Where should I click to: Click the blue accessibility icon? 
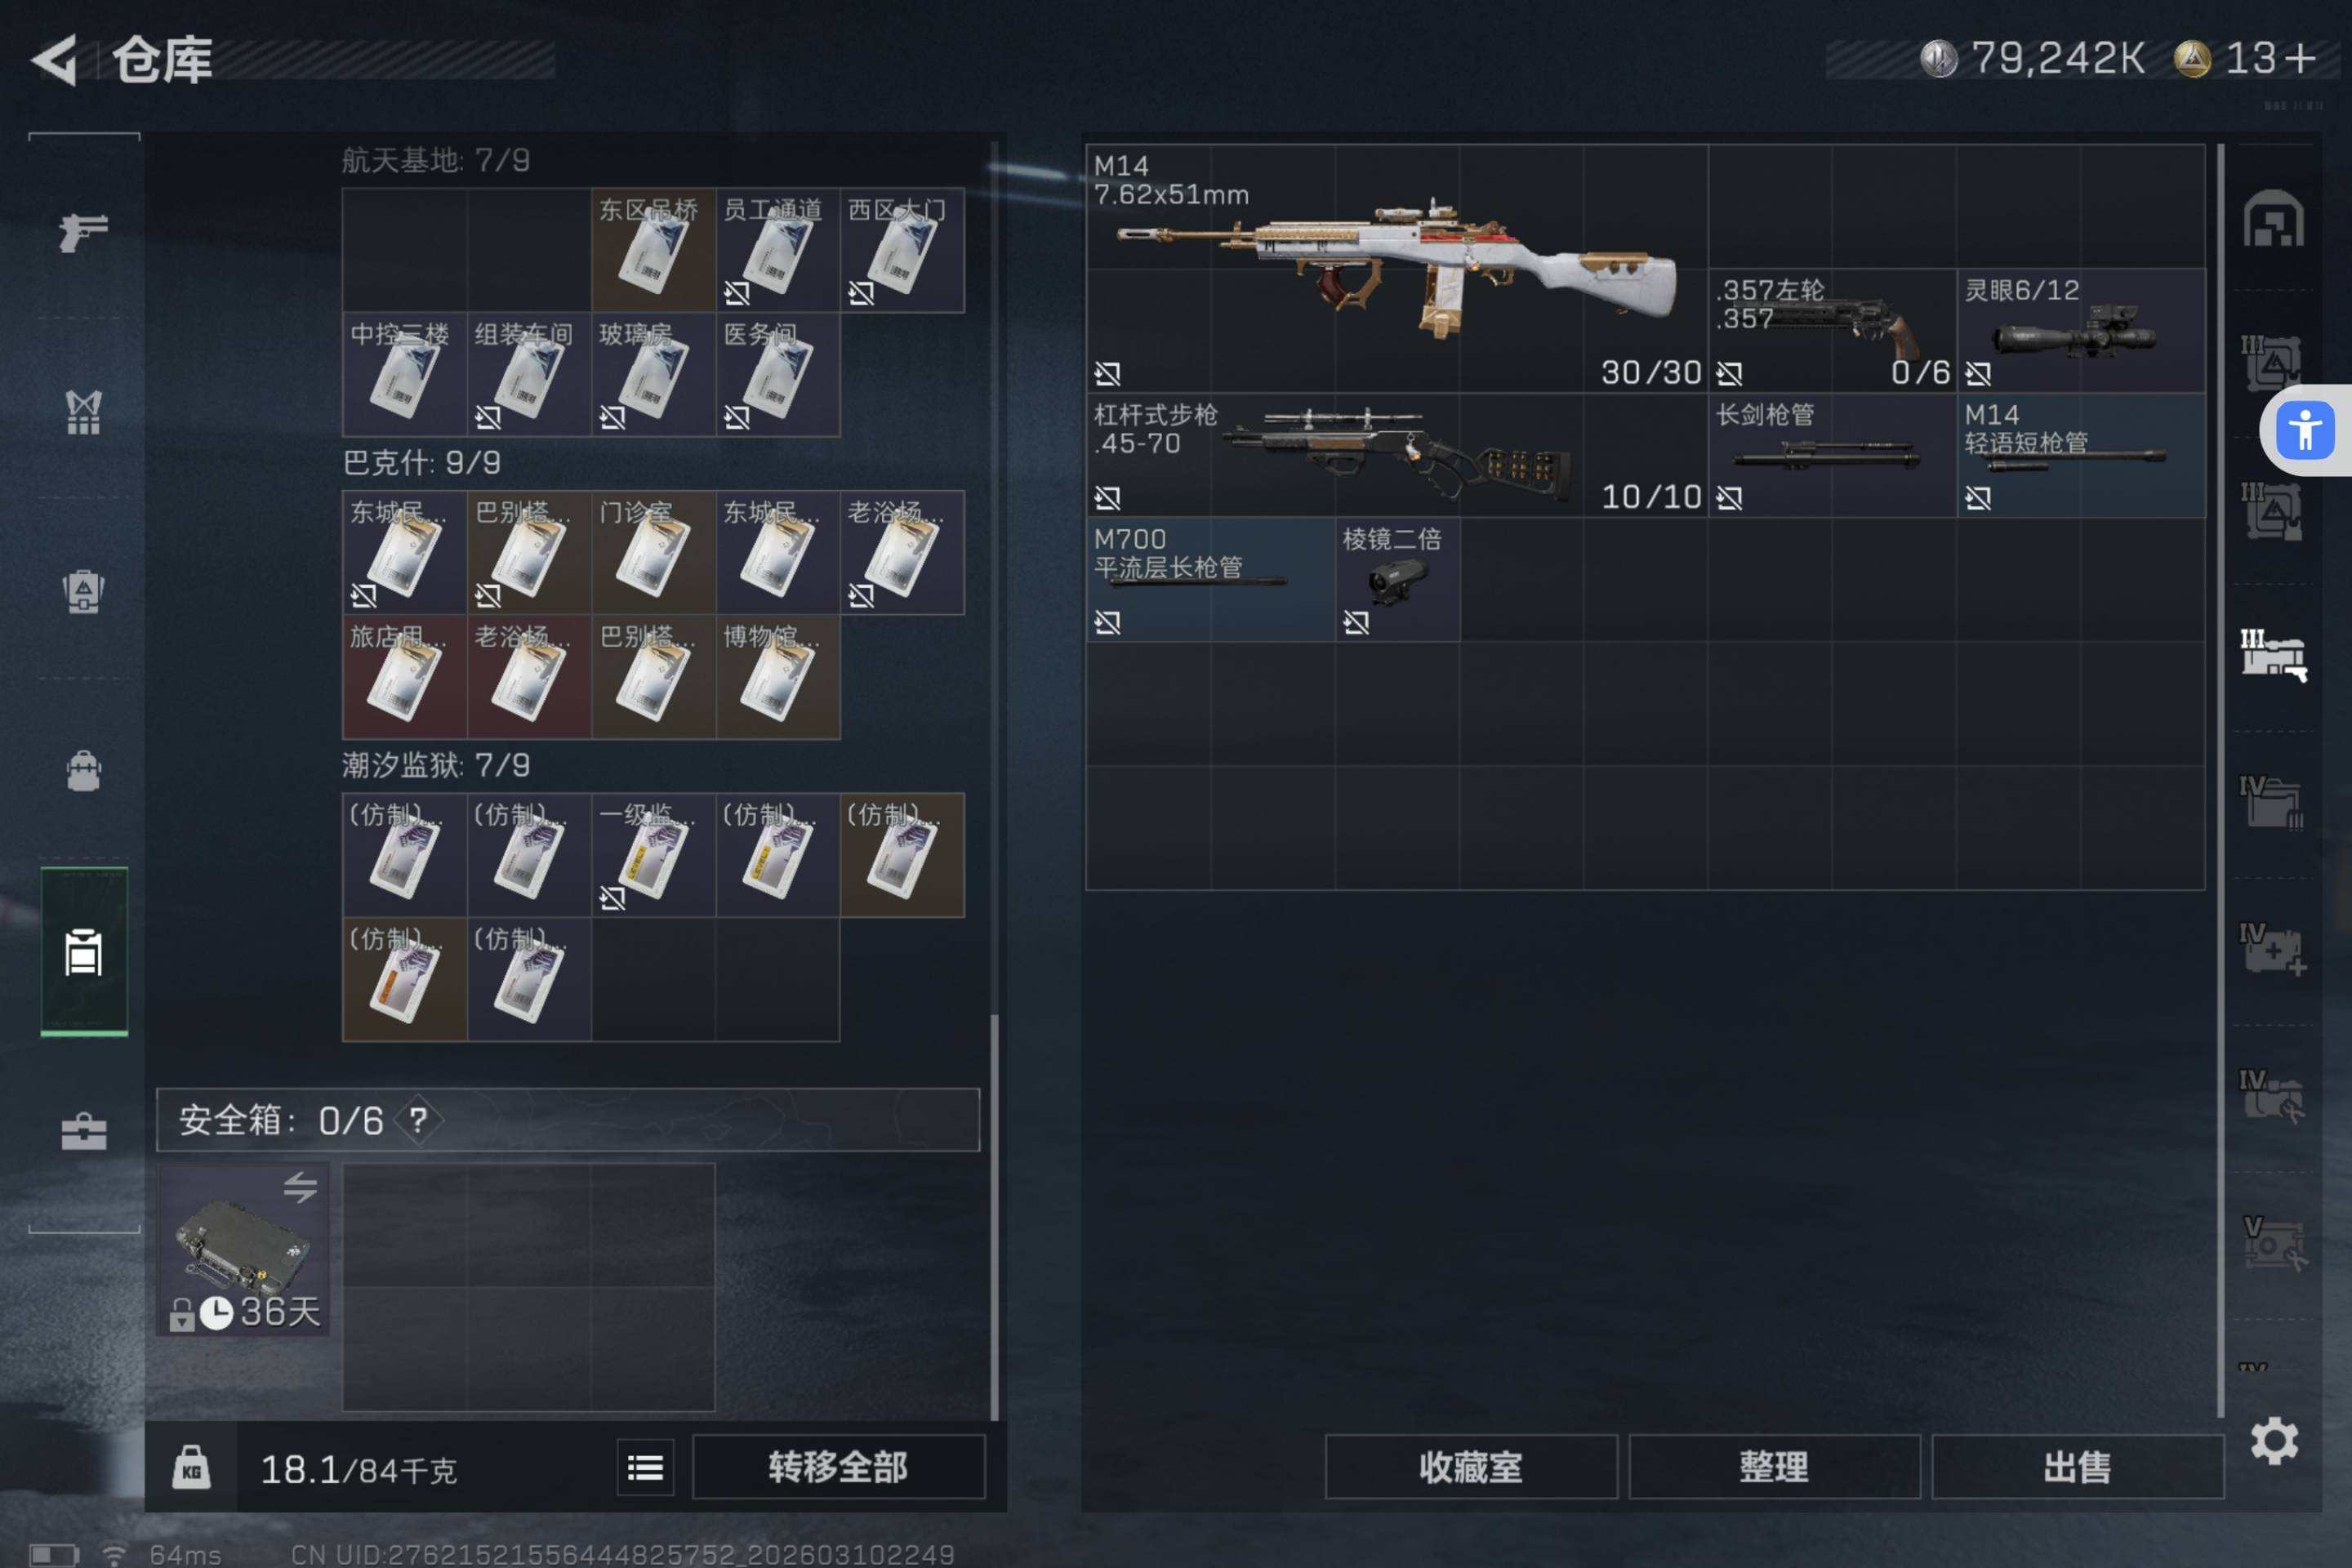2305,431
